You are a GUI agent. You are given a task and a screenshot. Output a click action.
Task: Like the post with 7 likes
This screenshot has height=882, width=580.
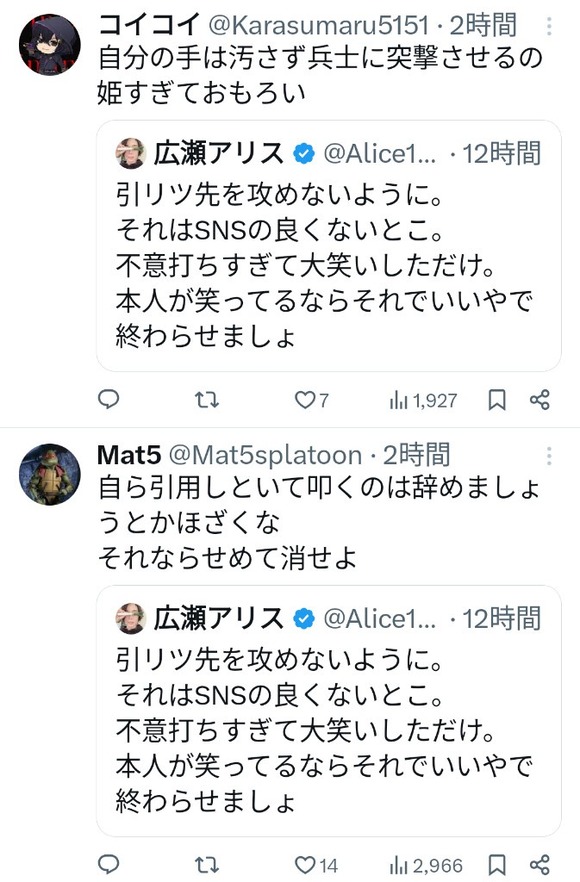tap(312, 400)
